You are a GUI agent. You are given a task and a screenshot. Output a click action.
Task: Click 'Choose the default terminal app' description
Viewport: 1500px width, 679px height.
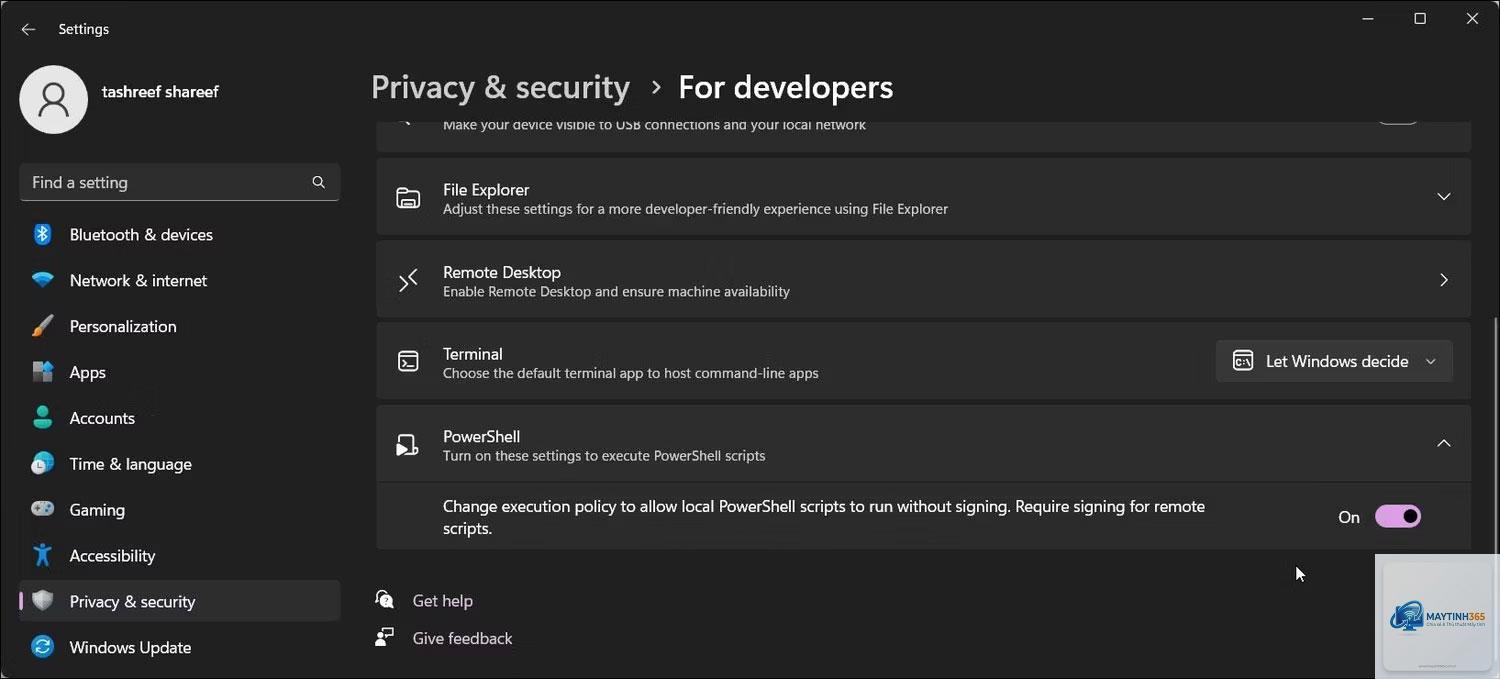click(631, 373)
